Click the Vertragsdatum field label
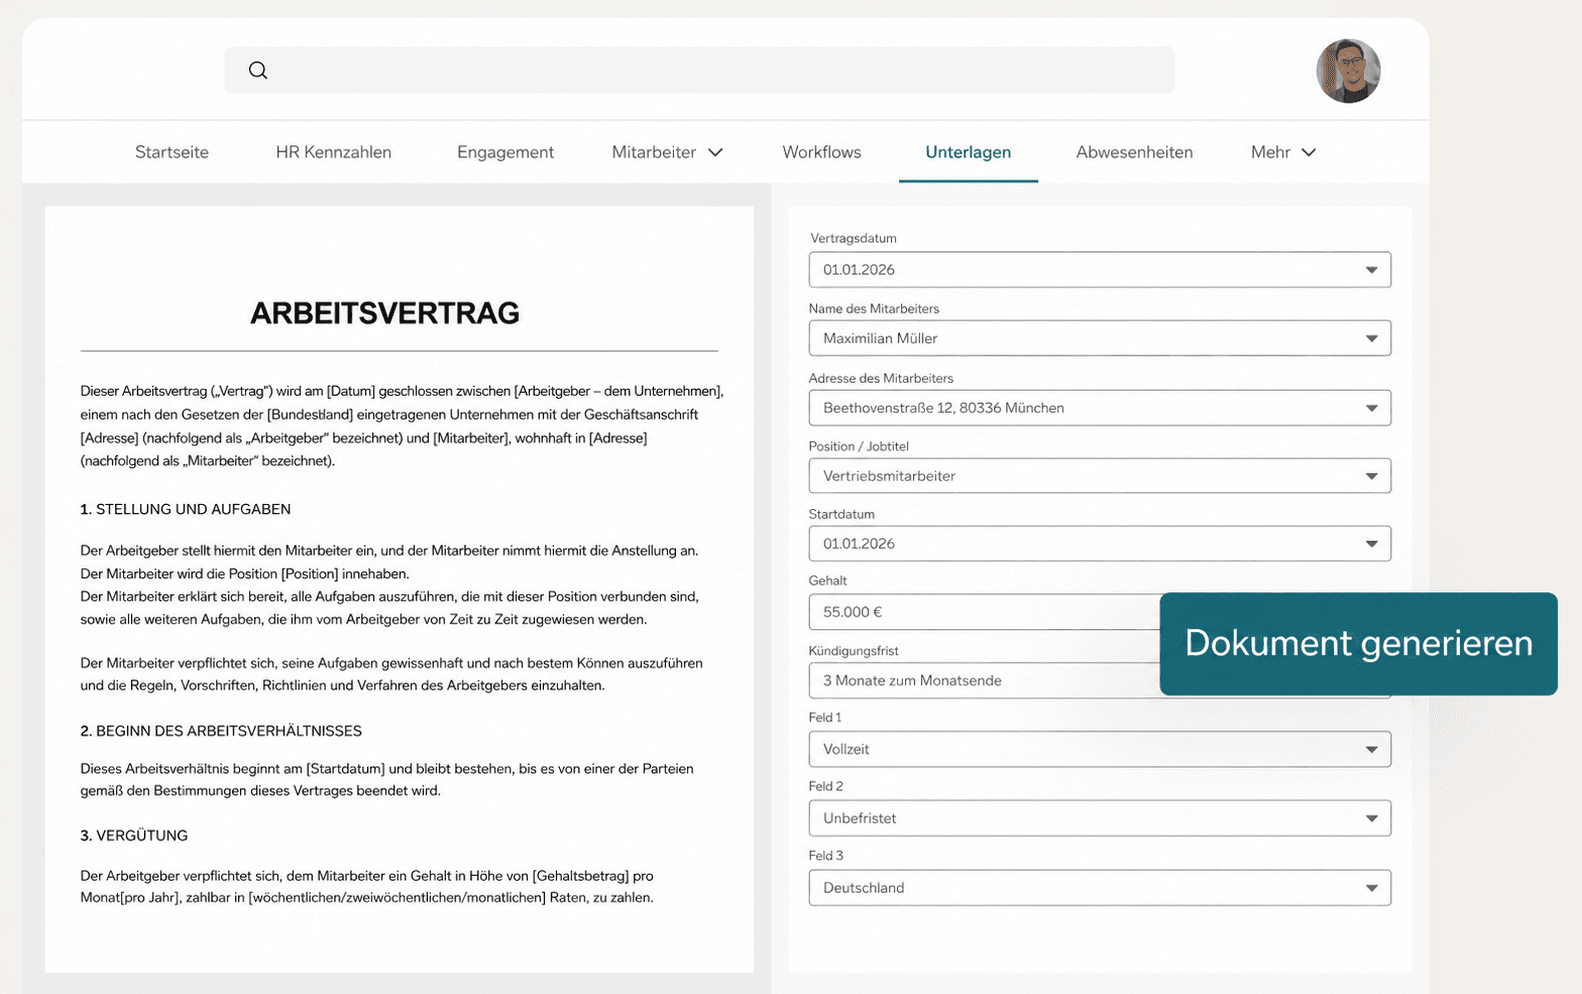 pos(853,238)
